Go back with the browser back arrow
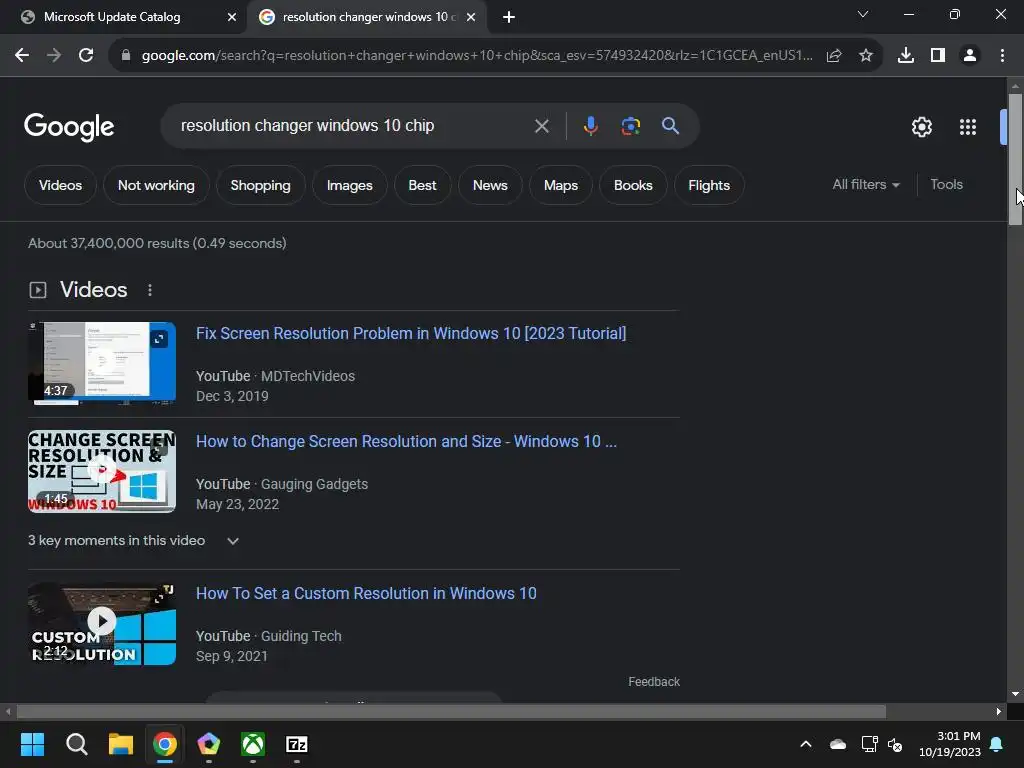Image resolution: width=1024 pixels, height=768 pixels. pyautogui.click(x=22, y=56)
